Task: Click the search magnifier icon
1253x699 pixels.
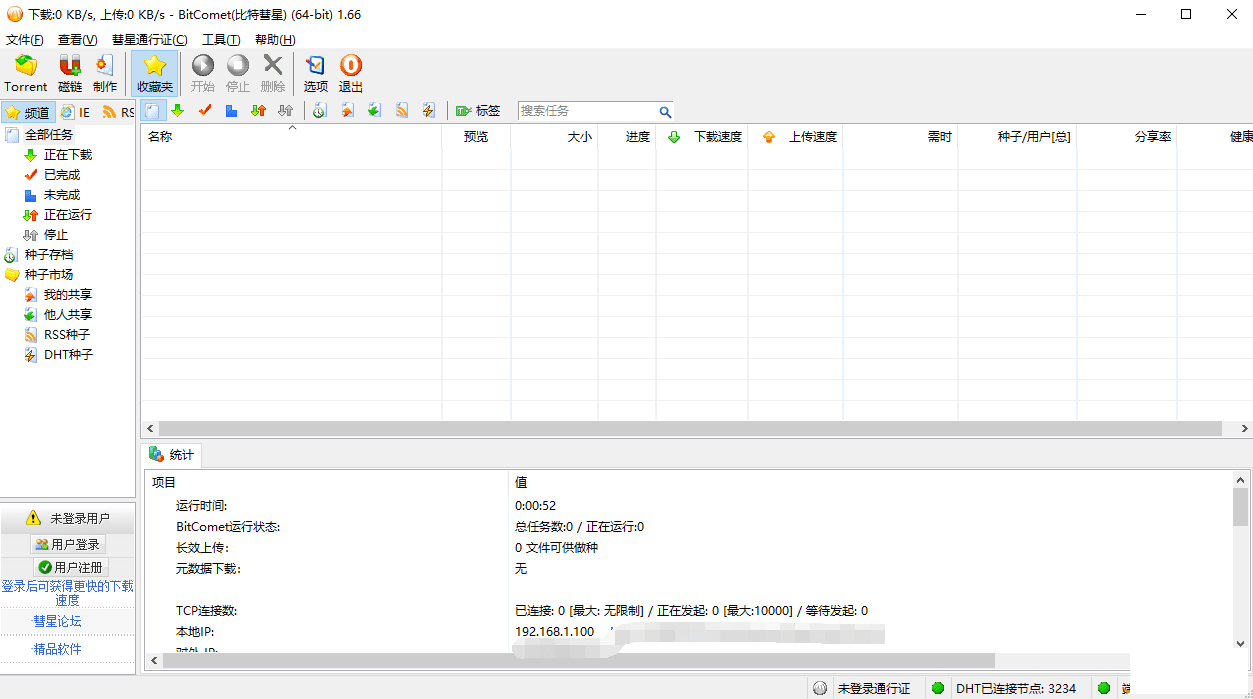Action: tap(665, 112)
